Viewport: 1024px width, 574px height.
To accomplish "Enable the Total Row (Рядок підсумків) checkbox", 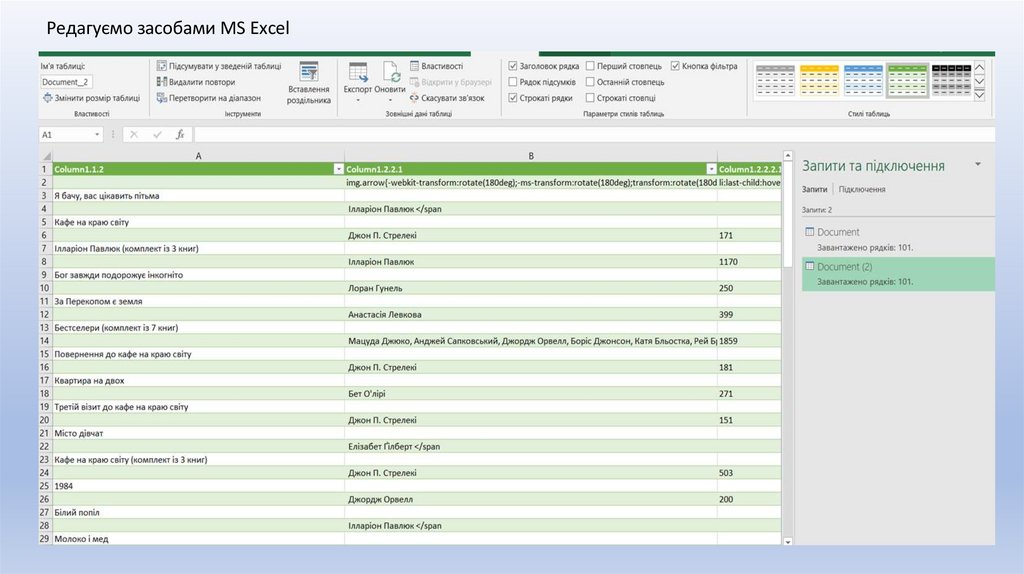I will 513,82.
